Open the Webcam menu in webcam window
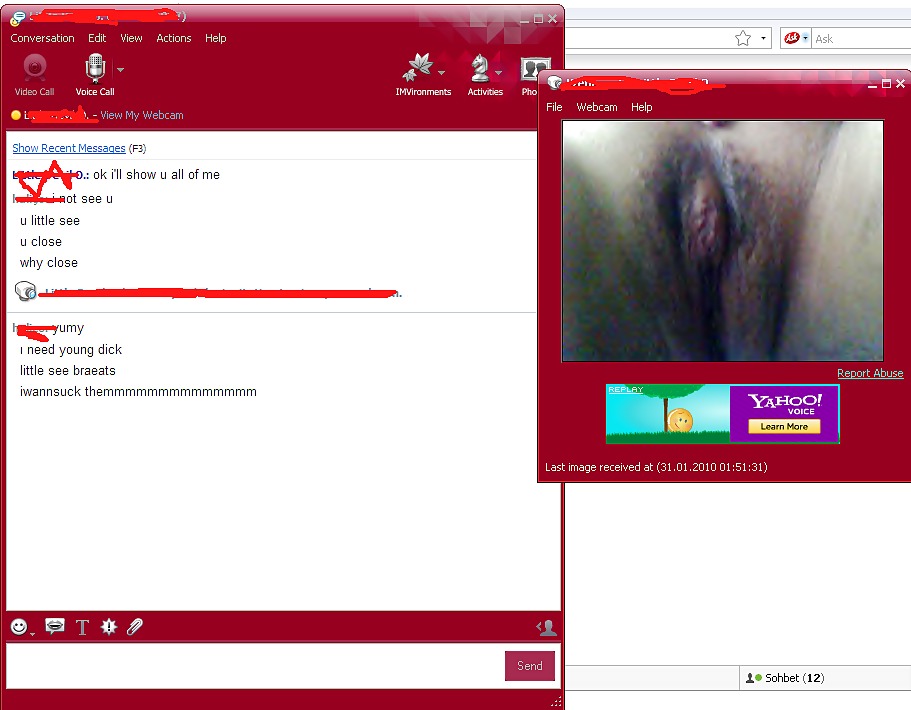911x710 pixels. pyautogui.click(x=597, y=107)
